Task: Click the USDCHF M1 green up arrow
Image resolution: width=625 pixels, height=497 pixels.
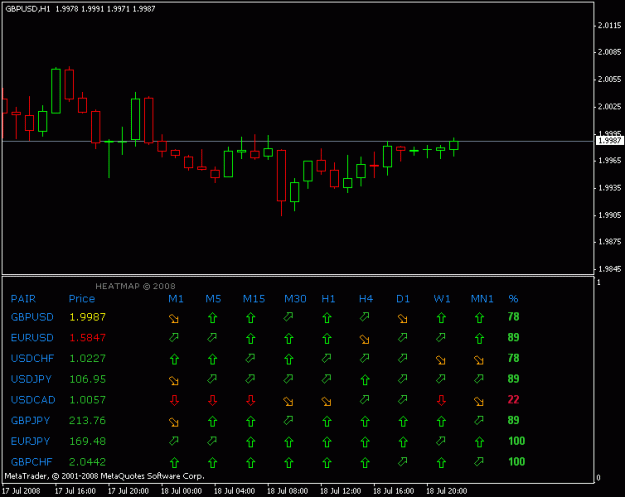Action: pyautogui.click(x=174, y=359)
